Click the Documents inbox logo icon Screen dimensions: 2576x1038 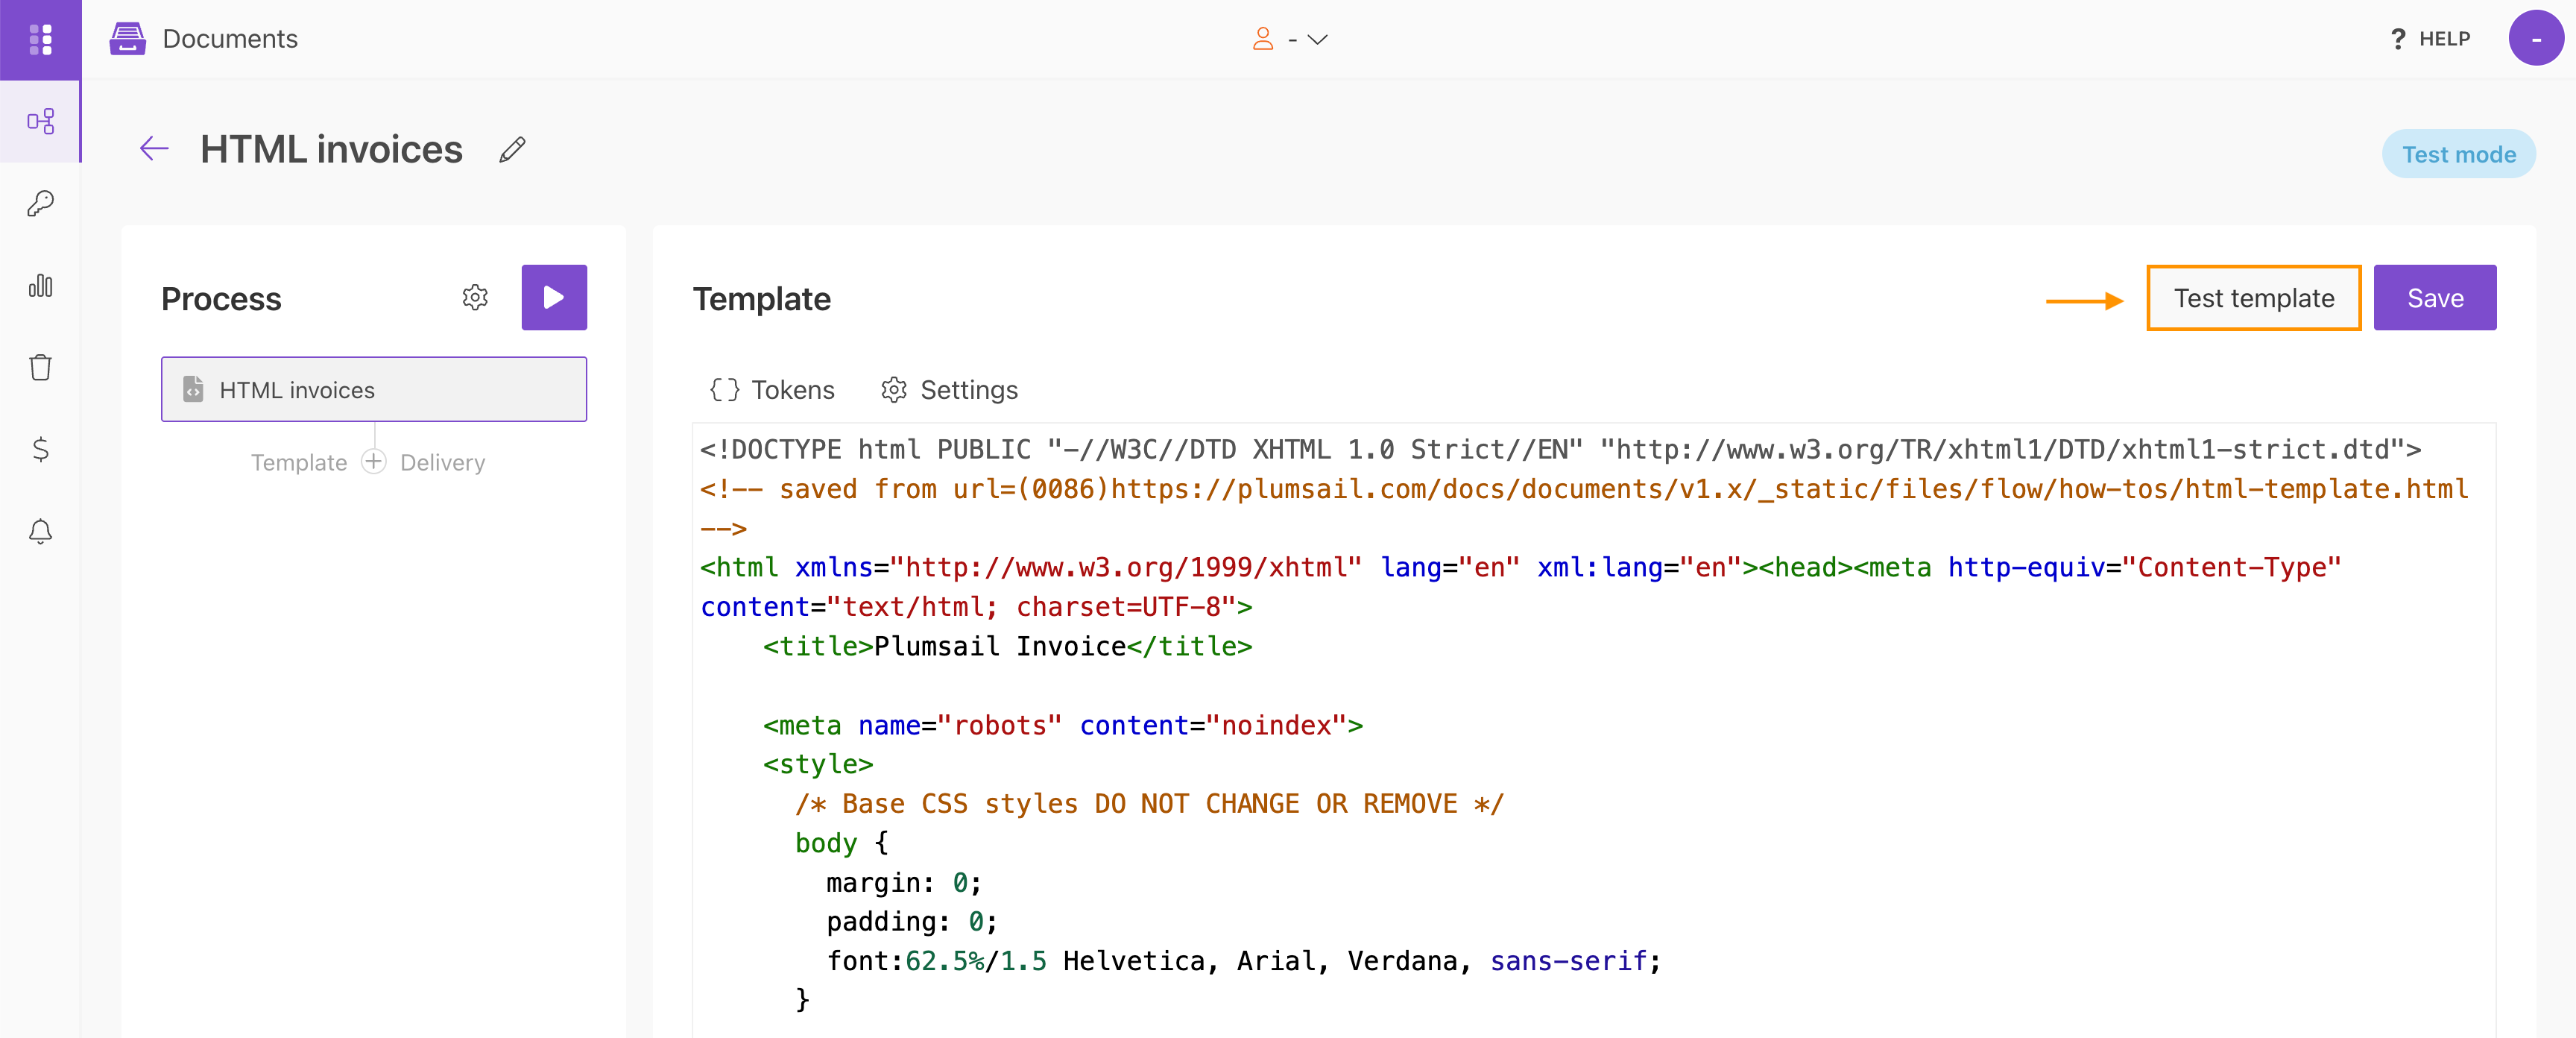point(128,39)
